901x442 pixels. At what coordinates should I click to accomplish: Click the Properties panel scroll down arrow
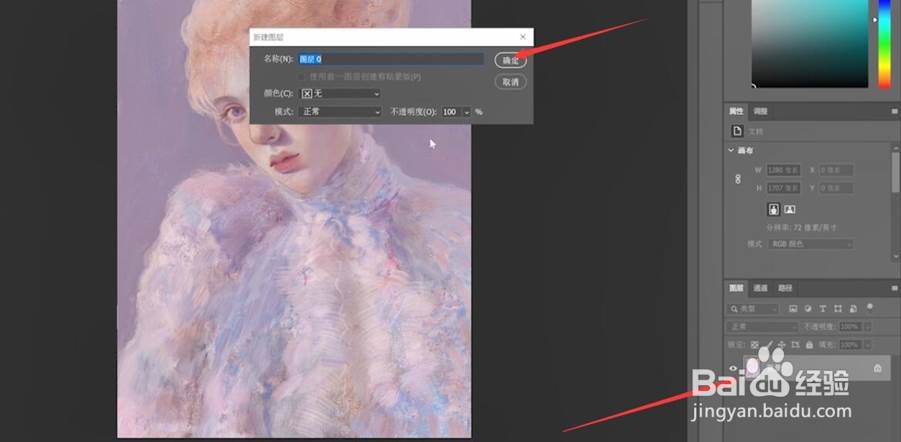(x=896, y=256)
